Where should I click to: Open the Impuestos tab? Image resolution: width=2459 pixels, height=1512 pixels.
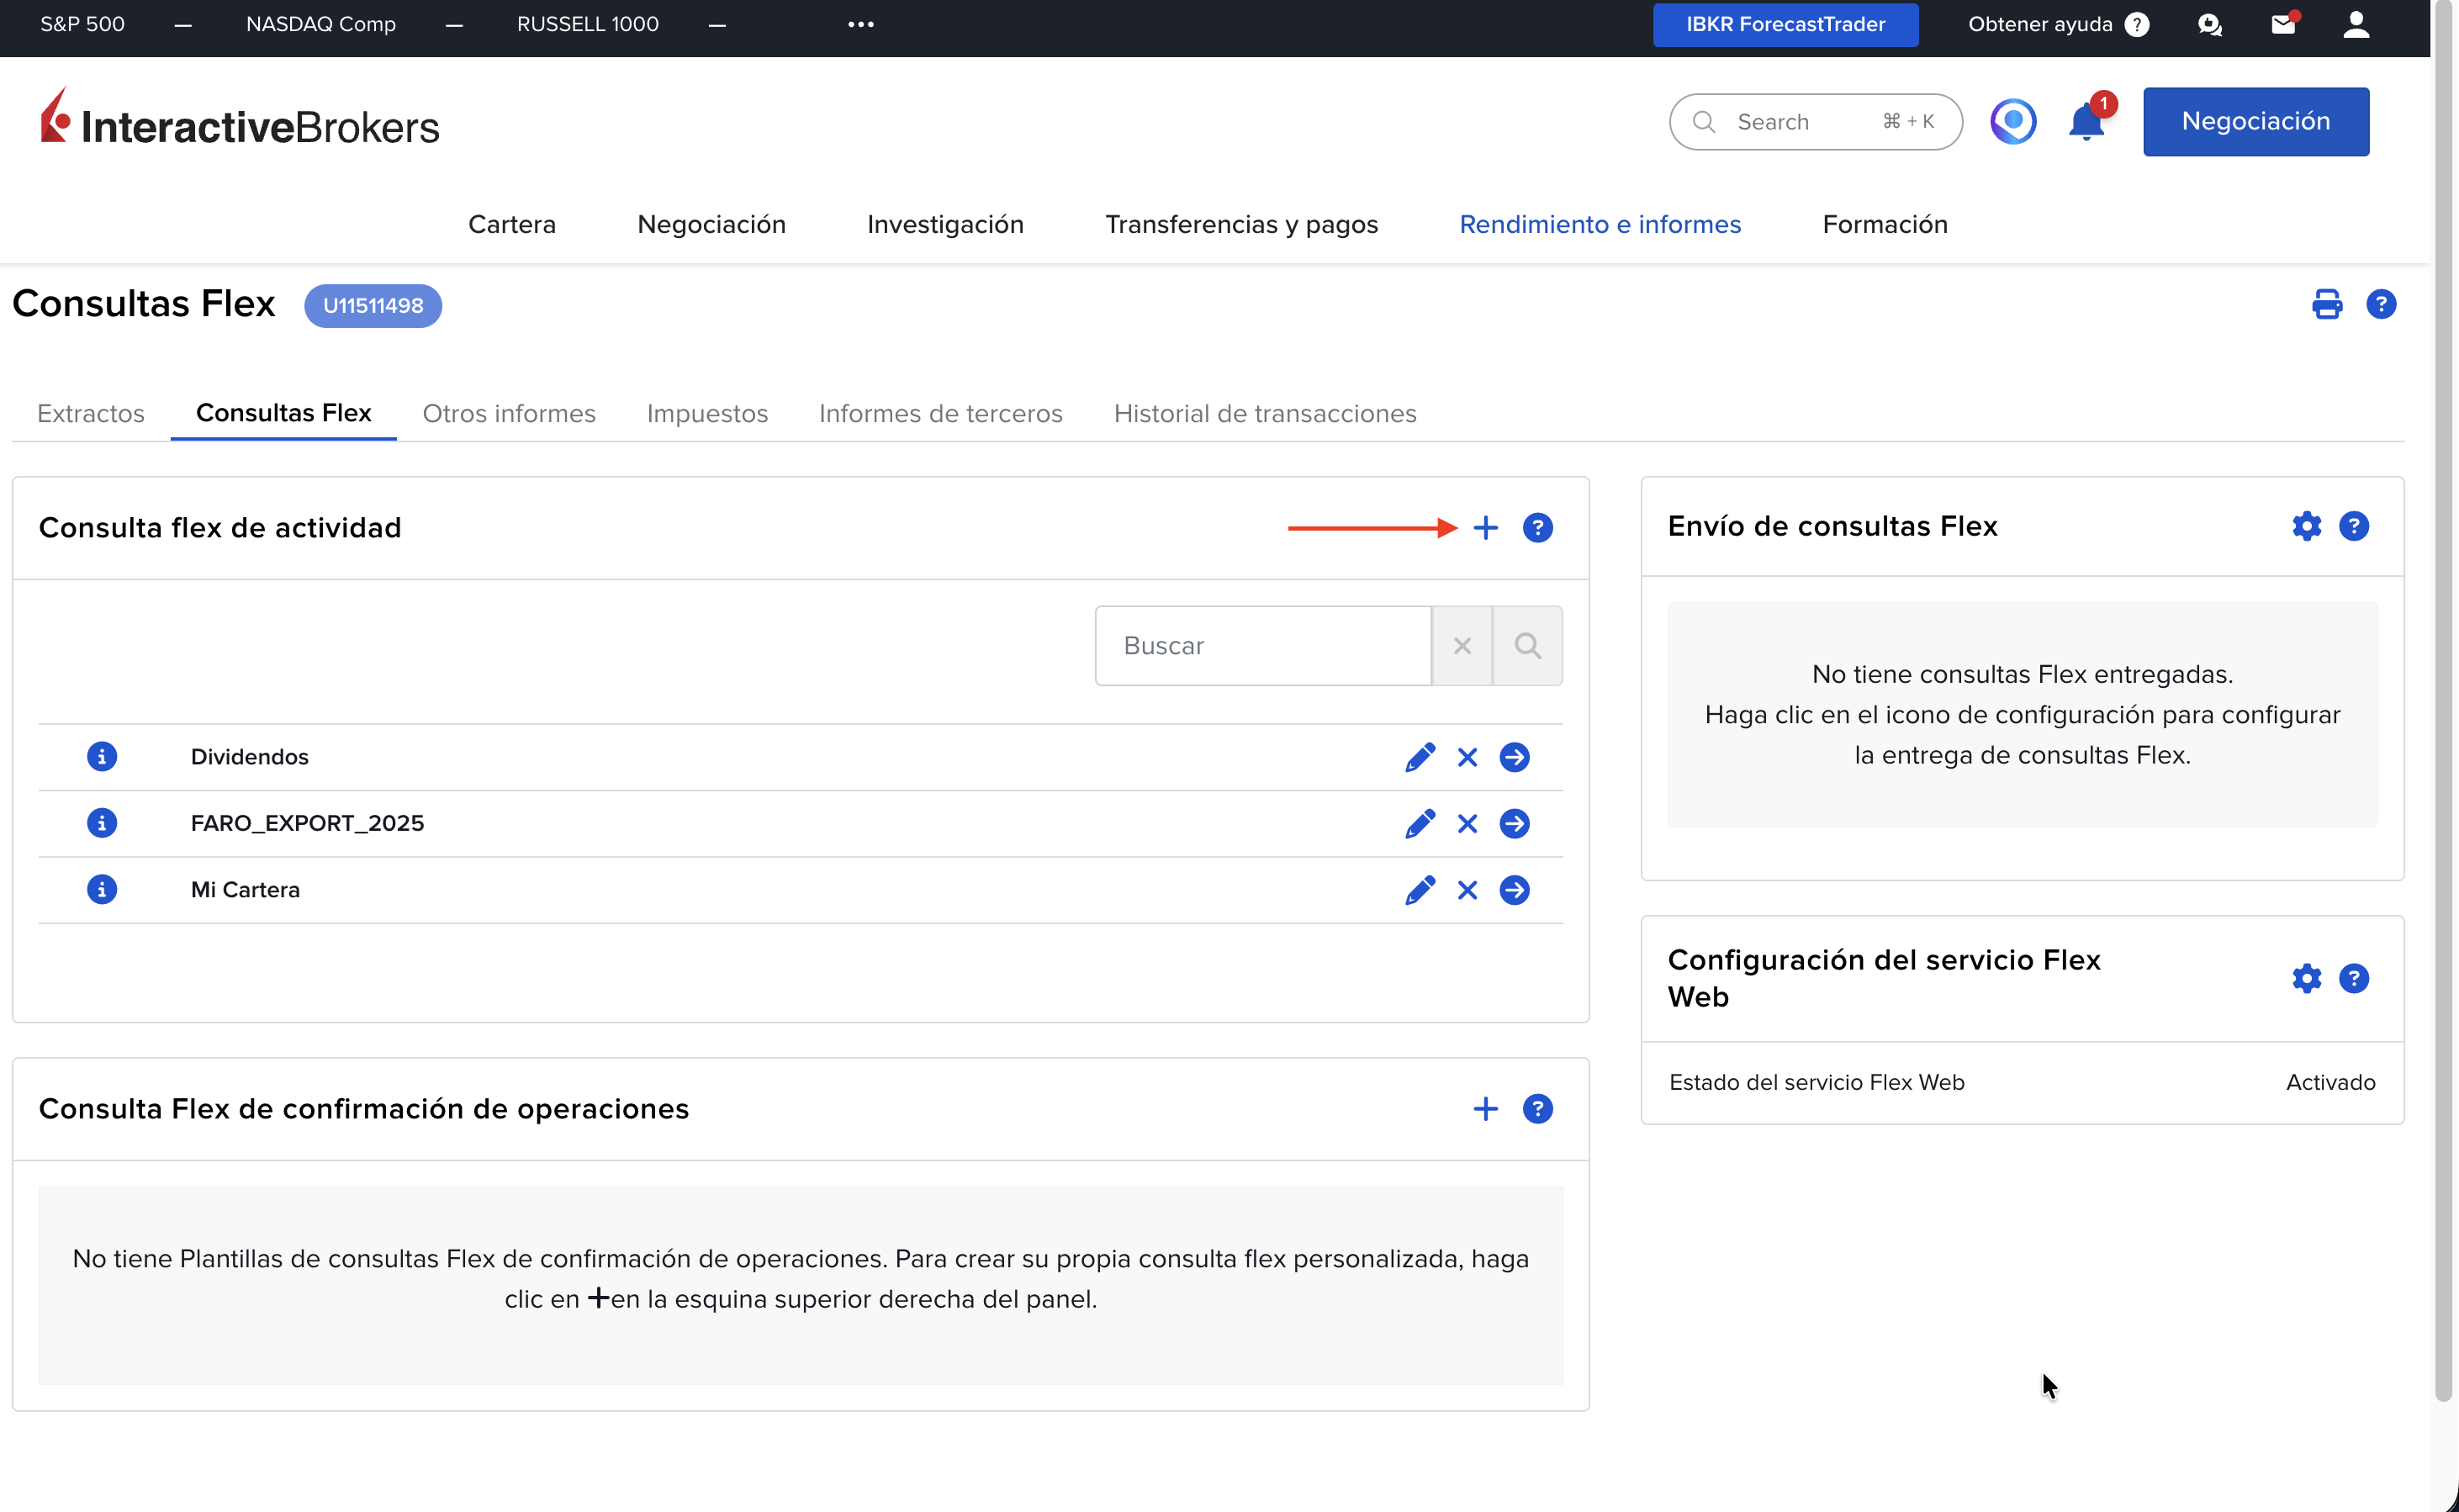click(707, 414)
